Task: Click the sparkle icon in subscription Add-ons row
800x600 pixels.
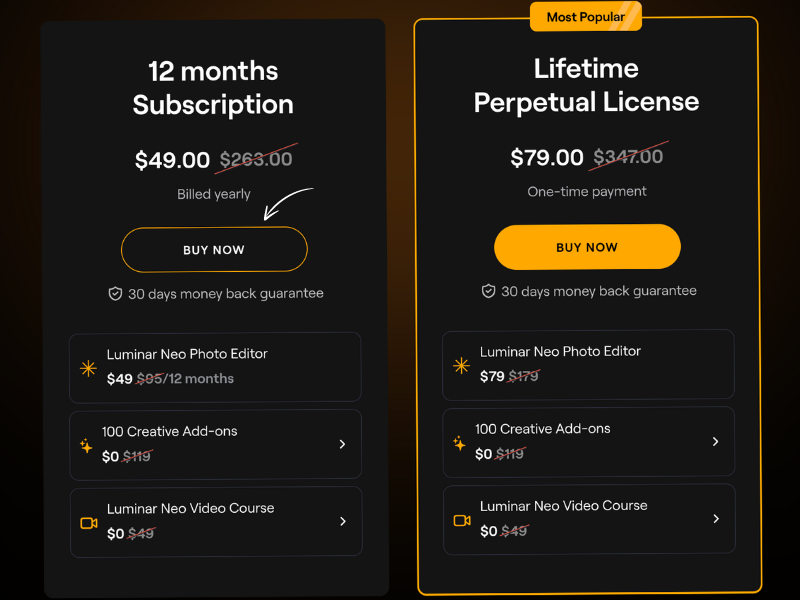Action: coord(86,445)
